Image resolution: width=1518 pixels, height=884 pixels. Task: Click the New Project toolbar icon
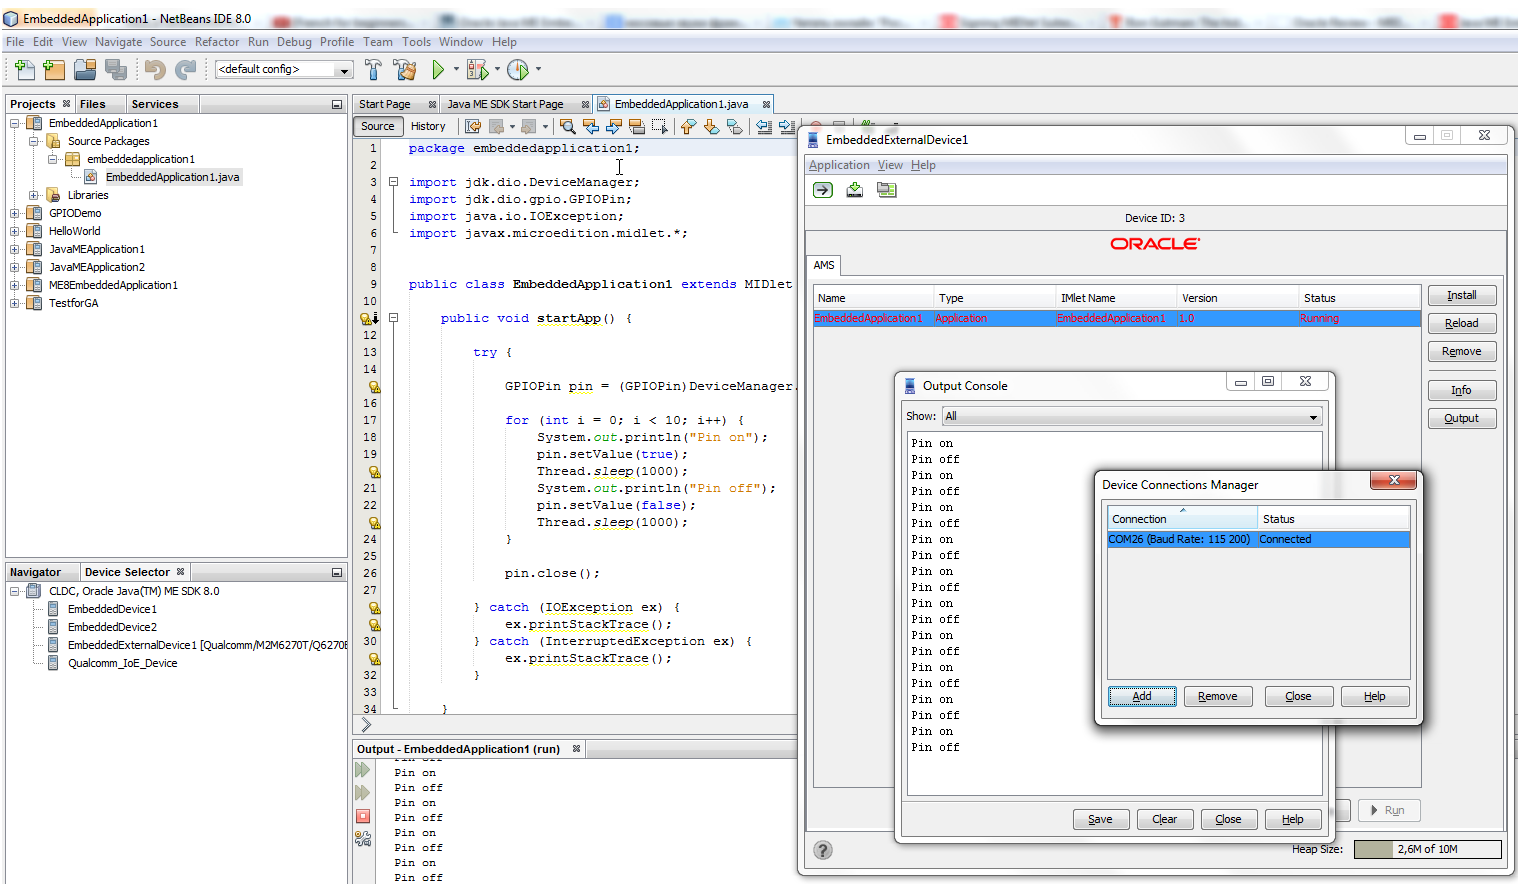pos(54,70)
